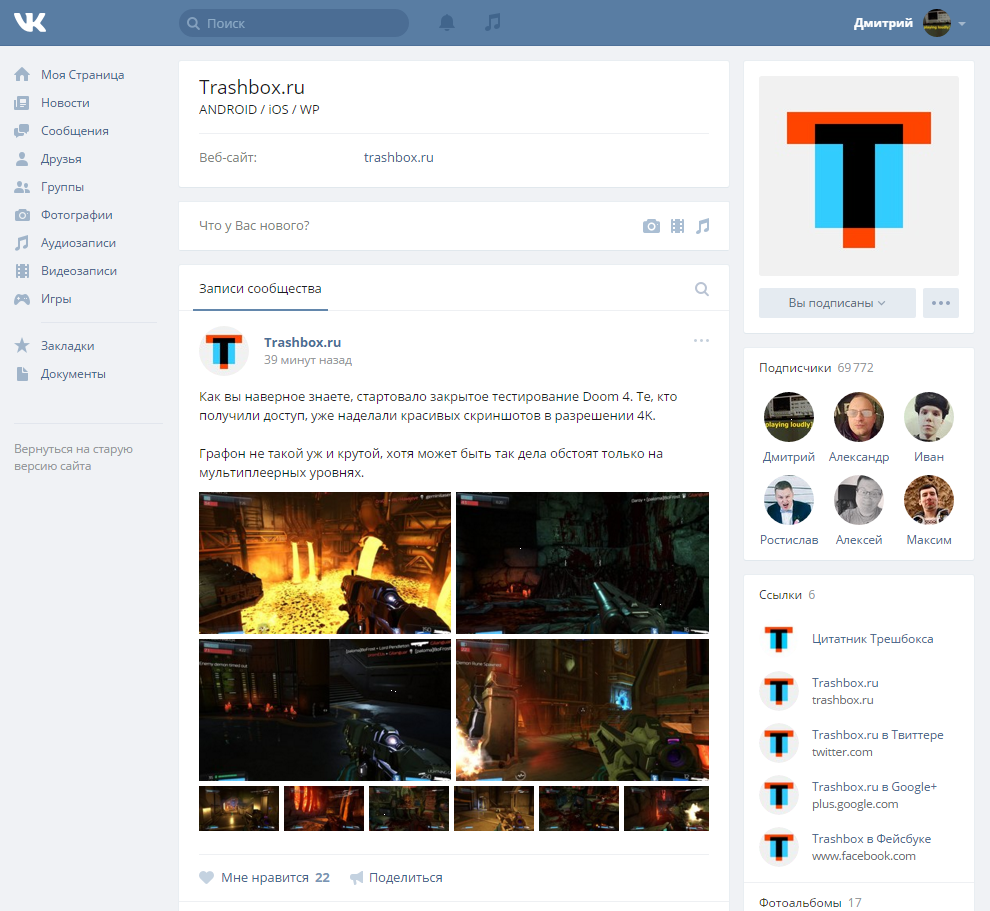This screenshot has height=911, width=990.
Task: Open Фотографии in sidebar
Action: click(76, 215)
